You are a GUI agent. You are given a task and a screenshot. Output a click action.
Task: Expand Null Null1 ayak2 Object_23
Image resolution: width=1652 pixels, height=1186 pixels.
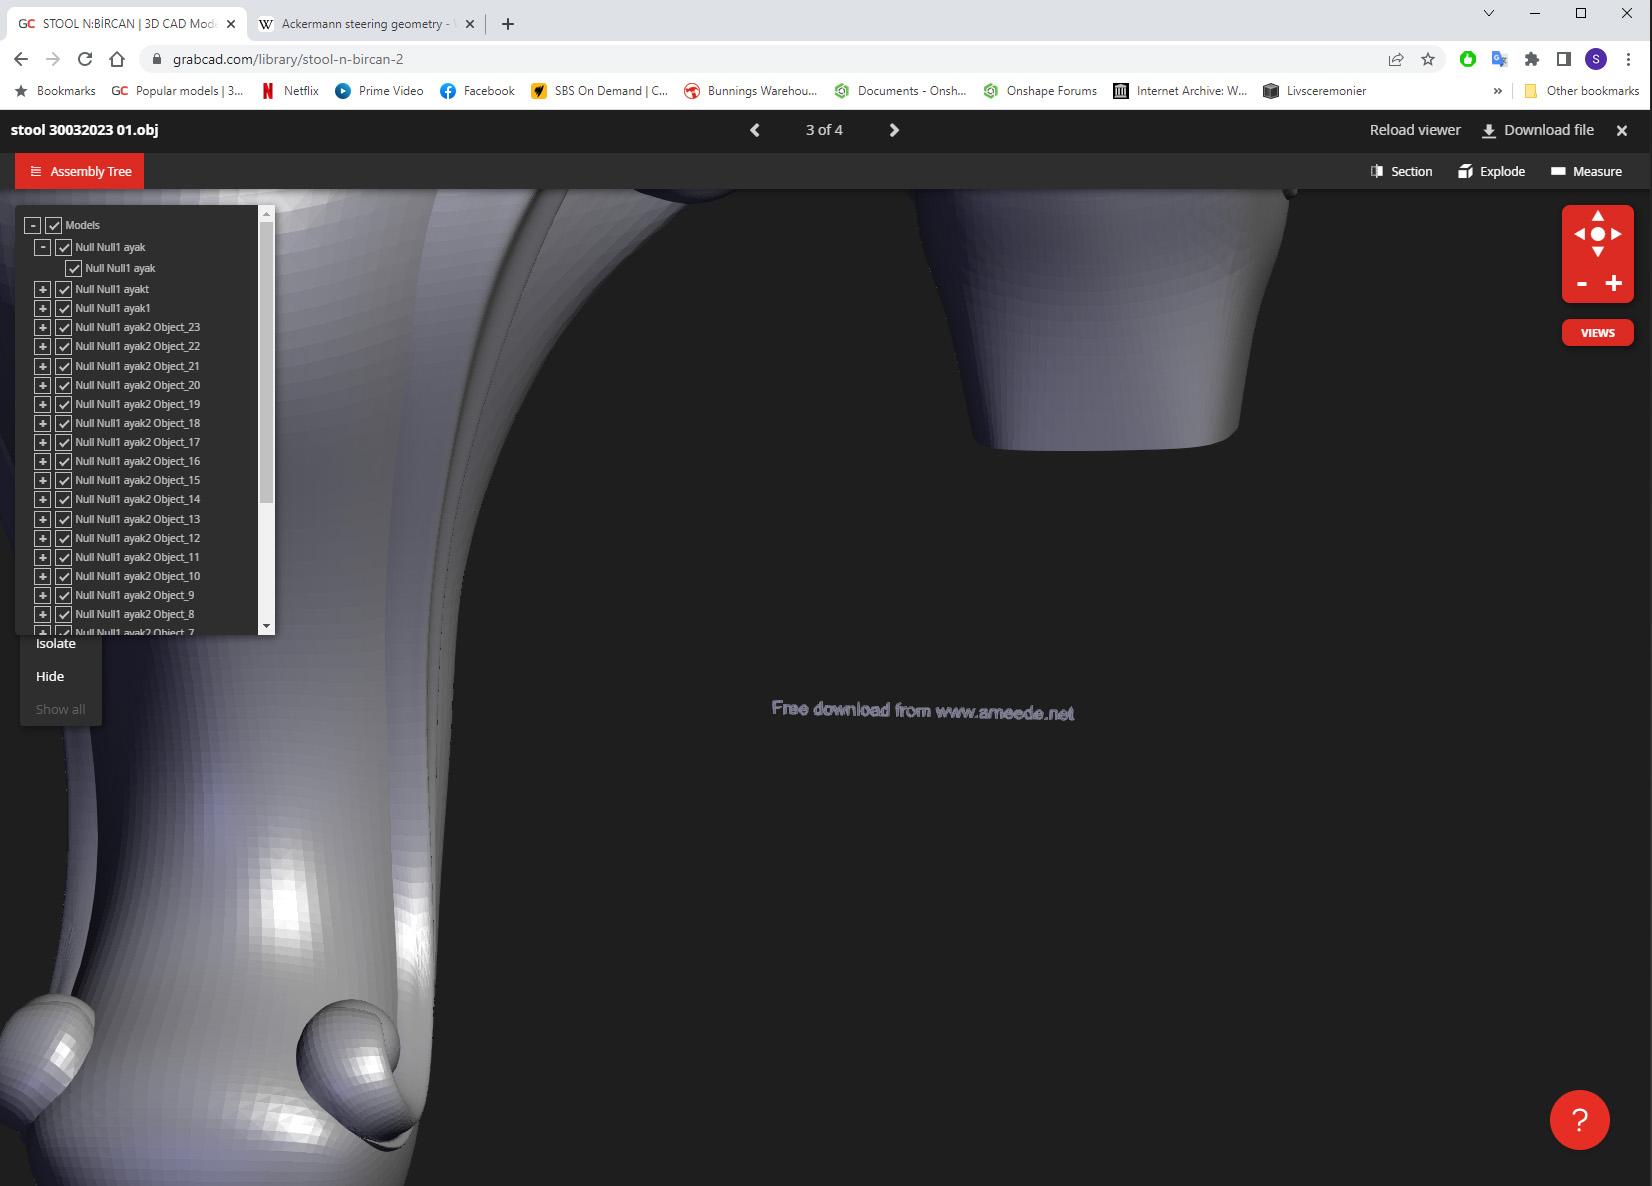click(x=42, y=327)
